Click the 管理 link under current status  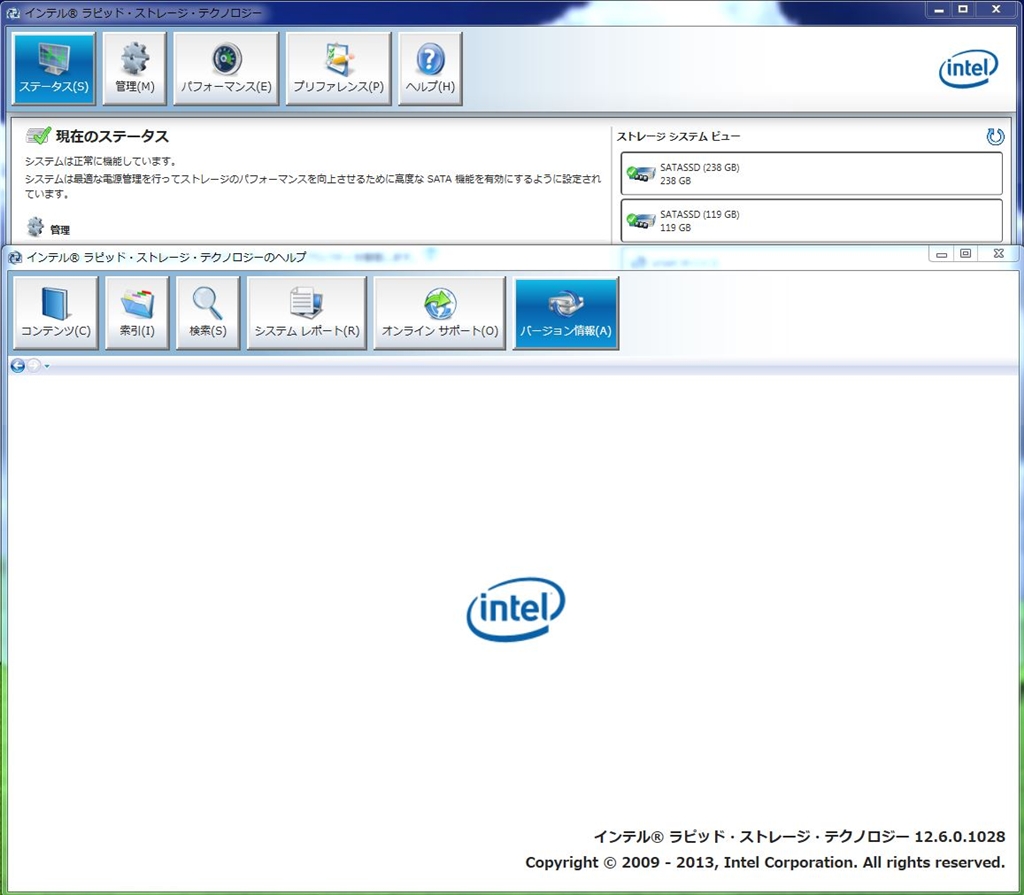(60, 230)
